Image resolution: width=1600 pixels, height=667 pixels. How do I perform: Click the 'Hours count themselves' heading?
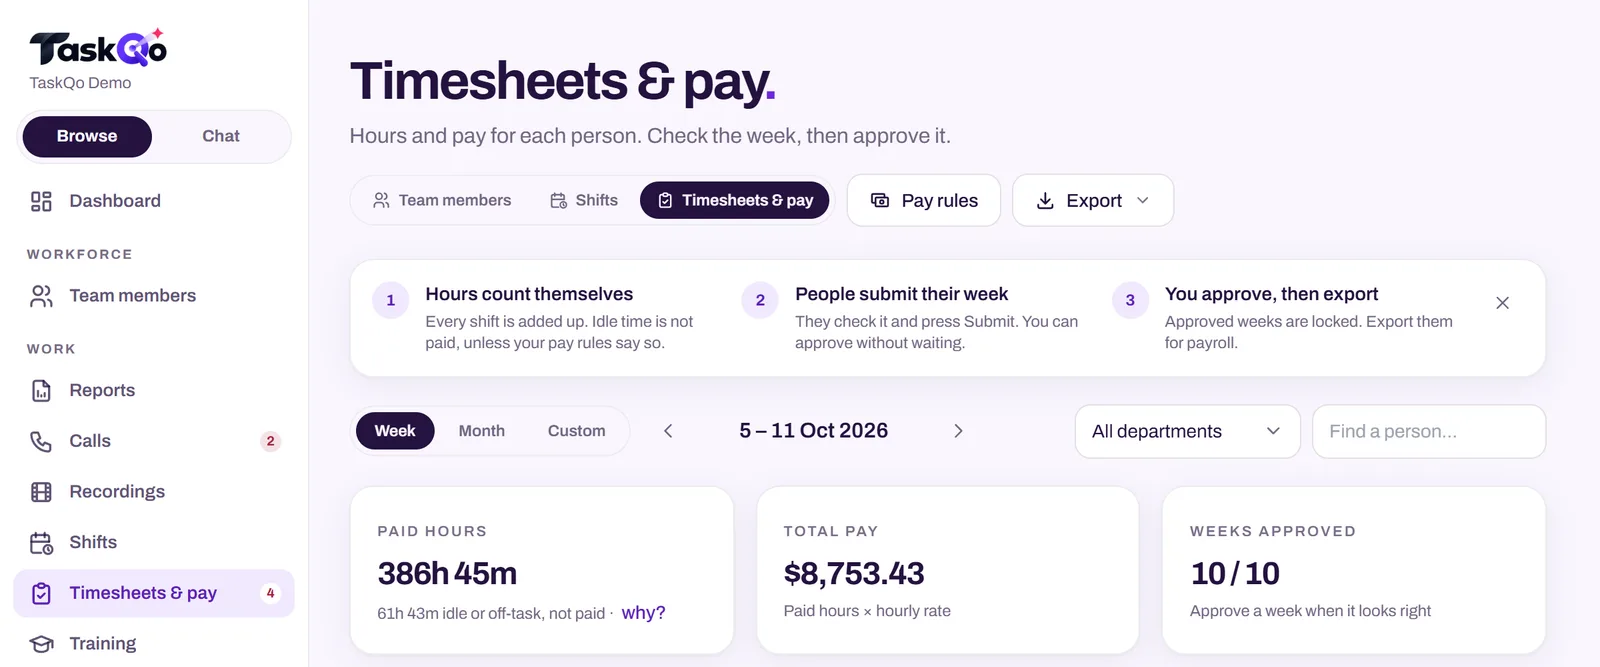(529, 294)
